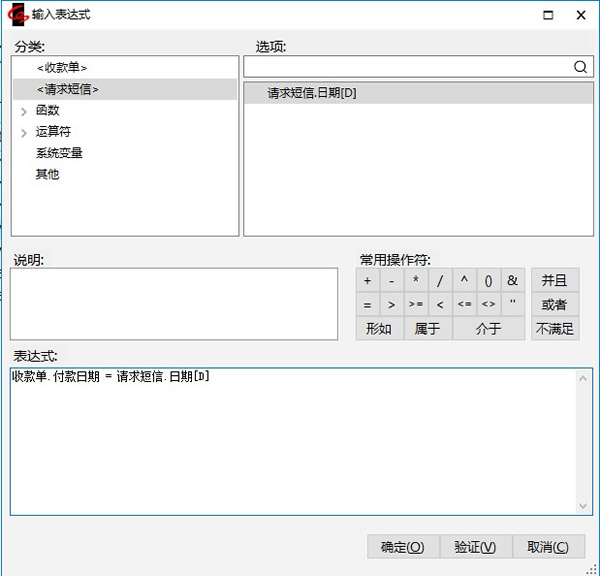Screen dimensions: 600x576
Task: Click the expression box scrollbar down arrow
Action: click(x=585, y=507)
